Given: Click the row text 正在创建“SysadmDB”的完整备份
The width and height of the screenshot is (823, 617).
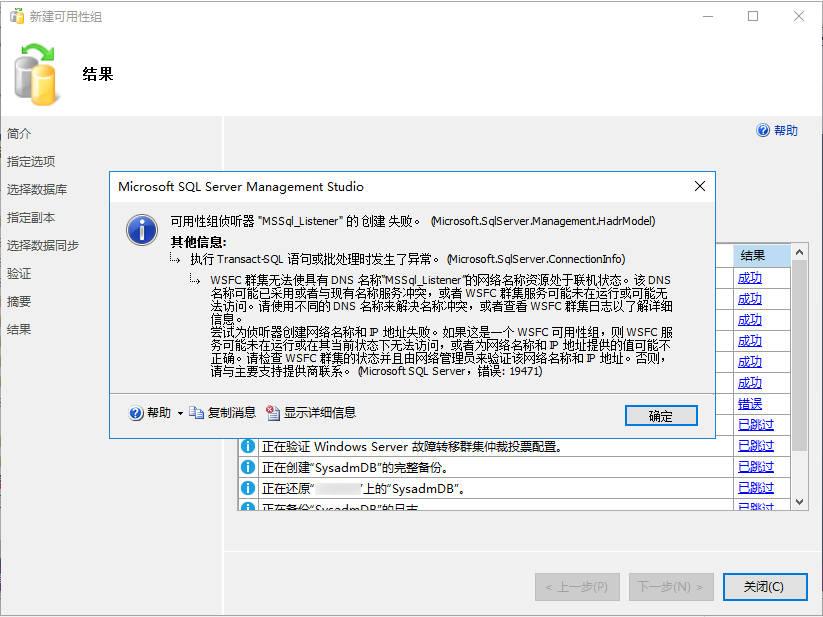Looking at the screenshot, I should click(x=355, y=467).
